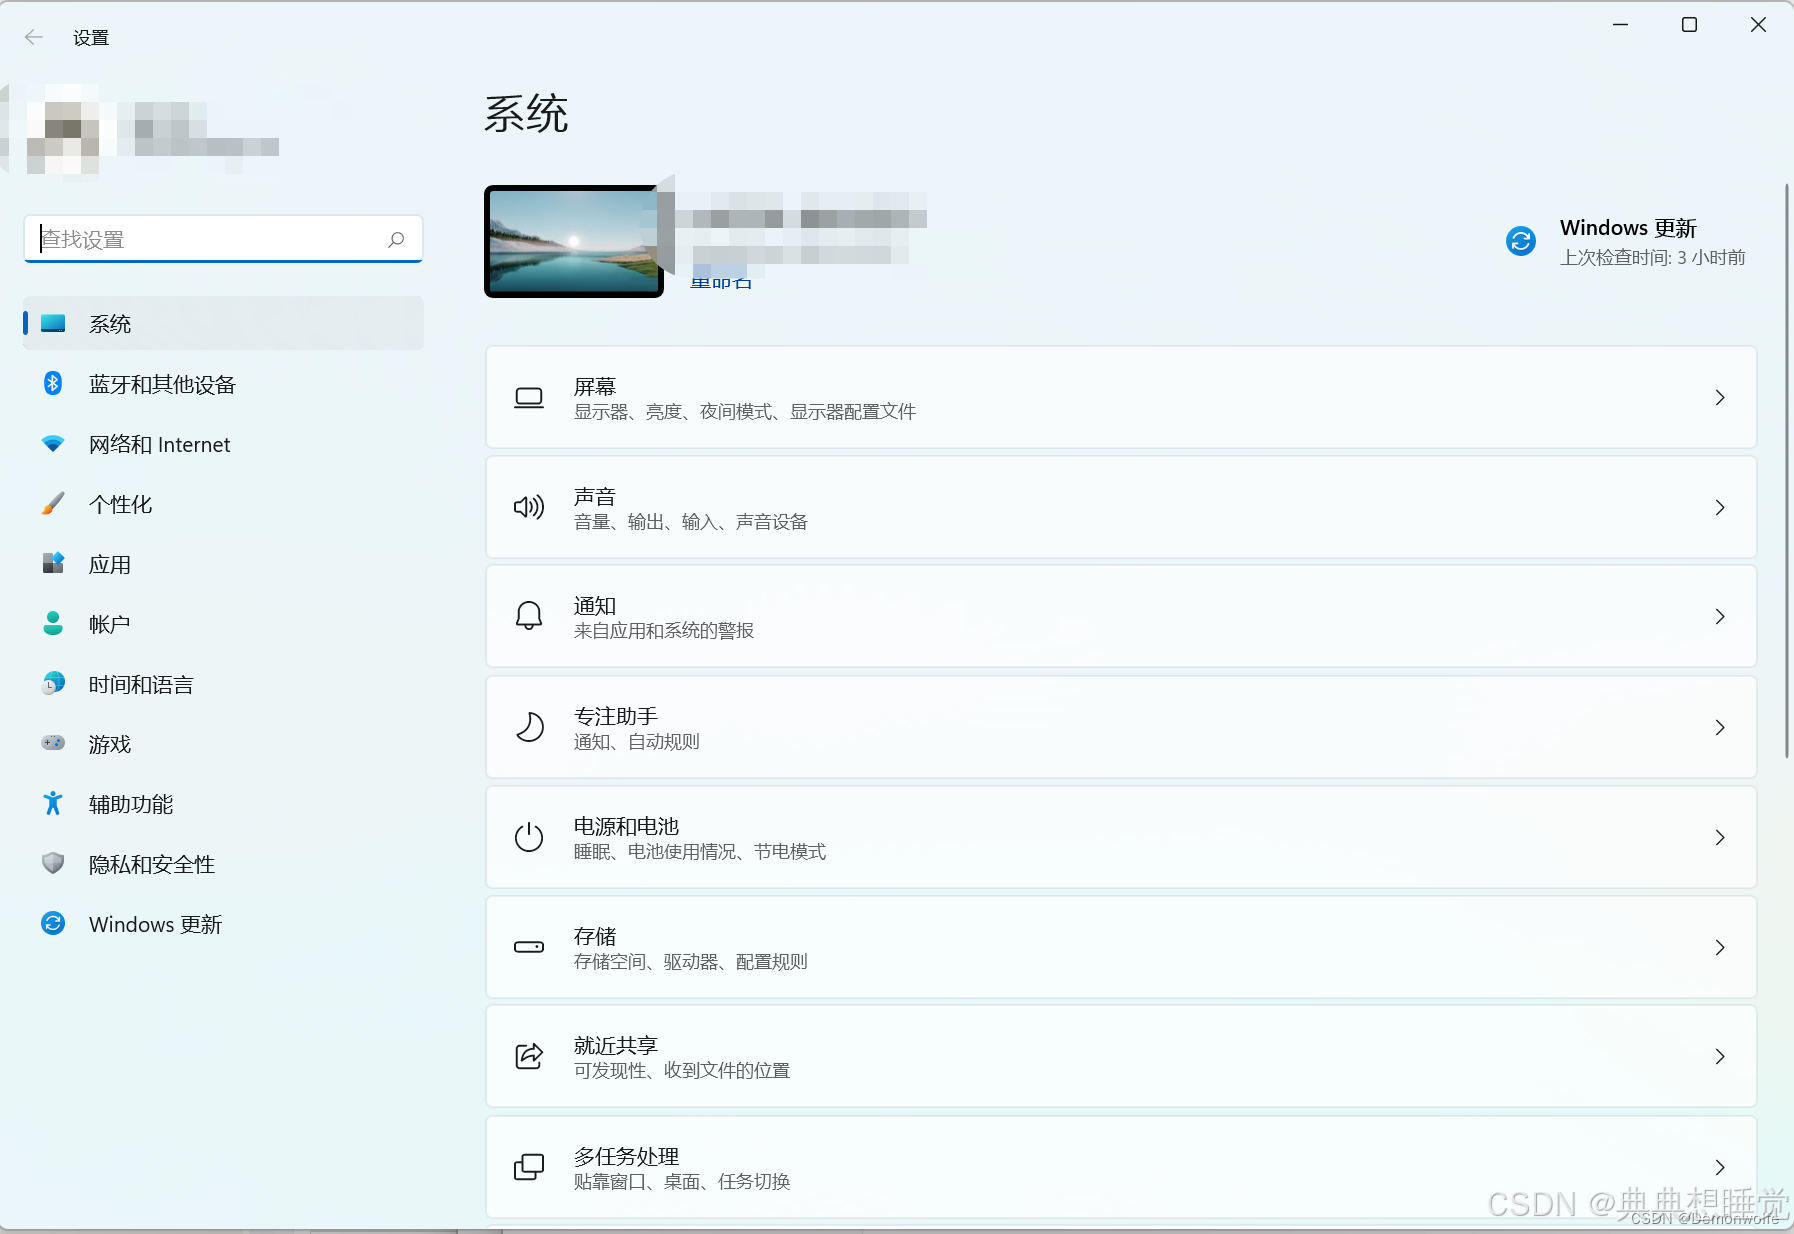Image resolution: width=1794 pixels, height=1234 pixels.
Task: Expand the 通知 row chevron
Action: point(1720,617)
